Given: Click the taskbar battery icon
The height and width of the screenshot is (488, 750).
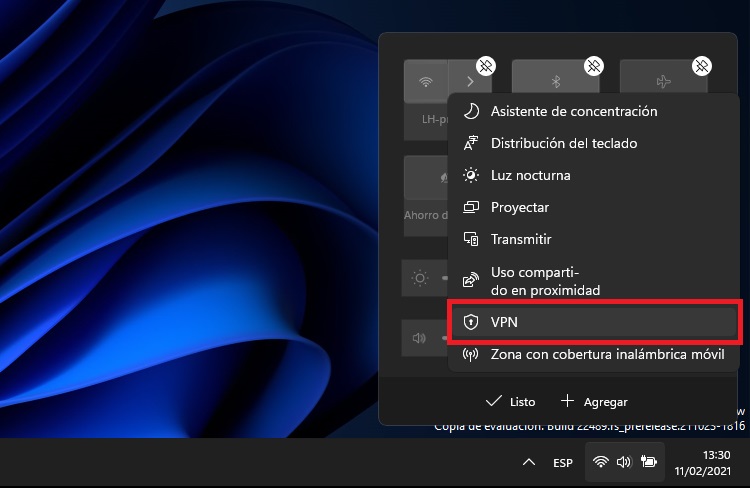Looking at the screenshot, I should tap(649, 462).
